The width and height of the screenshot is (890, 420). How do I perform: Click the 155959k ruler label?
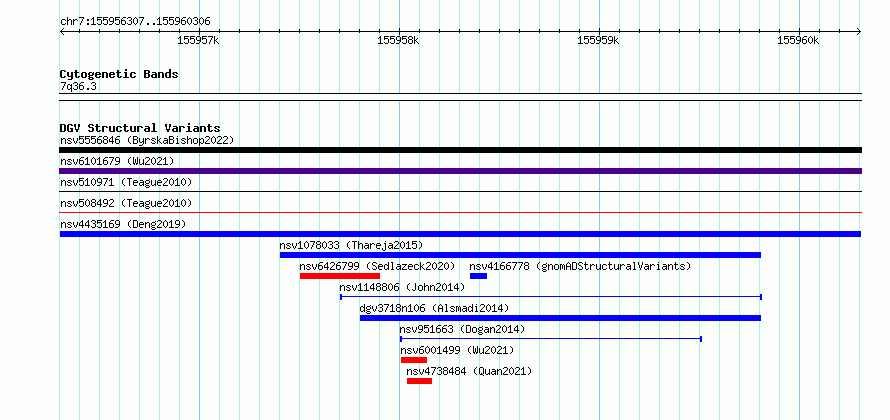click(598, 40)
